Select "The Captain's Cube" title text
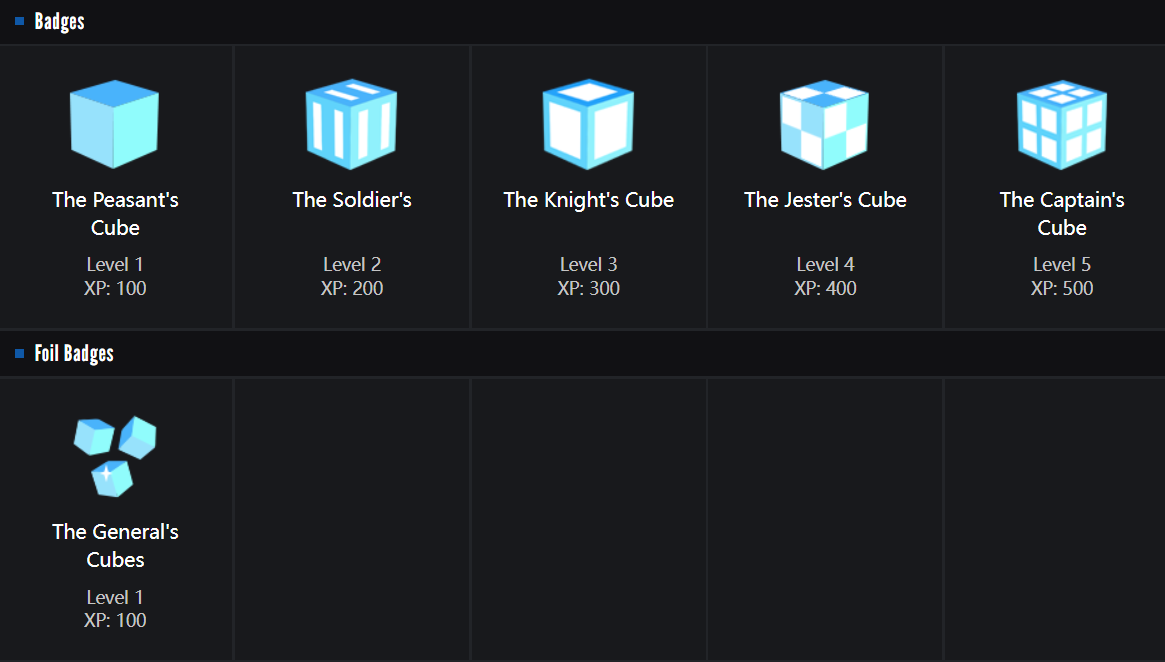1165x662 pixels. (1062, 213)
